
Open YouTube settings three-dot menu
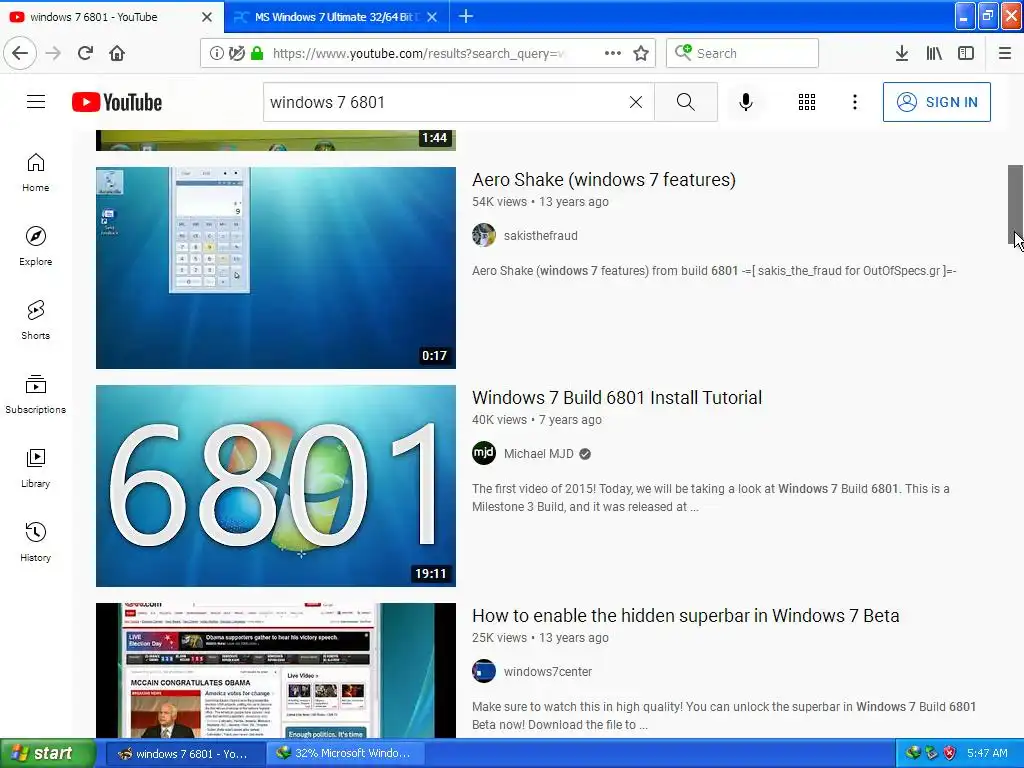coord(855,102)
